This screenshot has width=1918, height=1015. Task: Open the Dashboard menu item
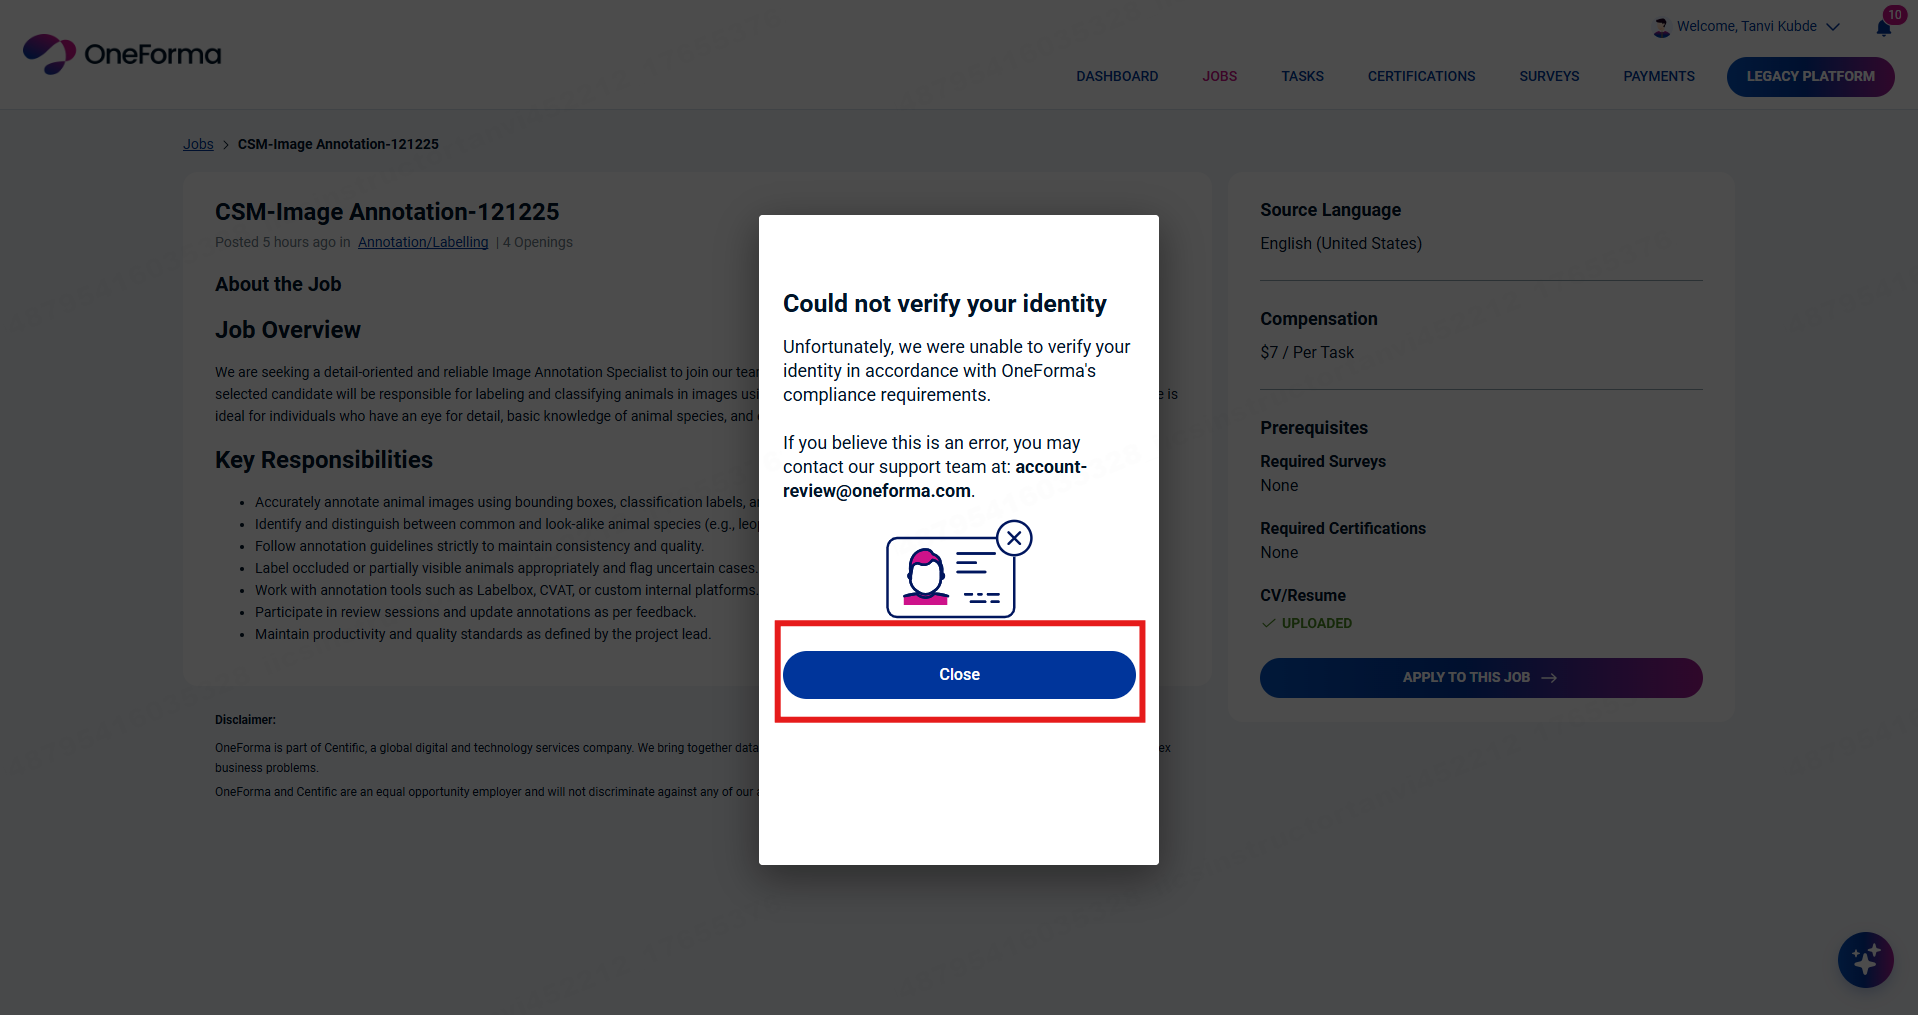tap(1117, 76)
